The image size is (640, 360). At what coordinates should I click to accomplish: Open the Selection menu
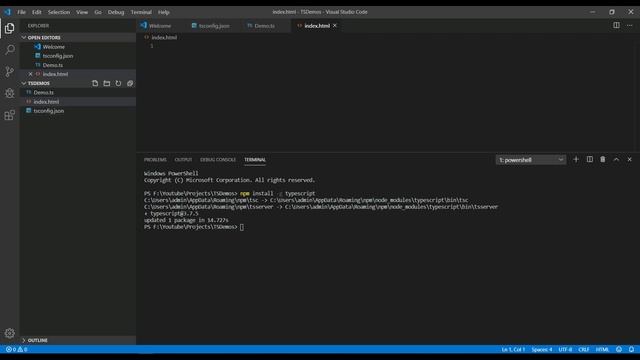click(59, 12)
